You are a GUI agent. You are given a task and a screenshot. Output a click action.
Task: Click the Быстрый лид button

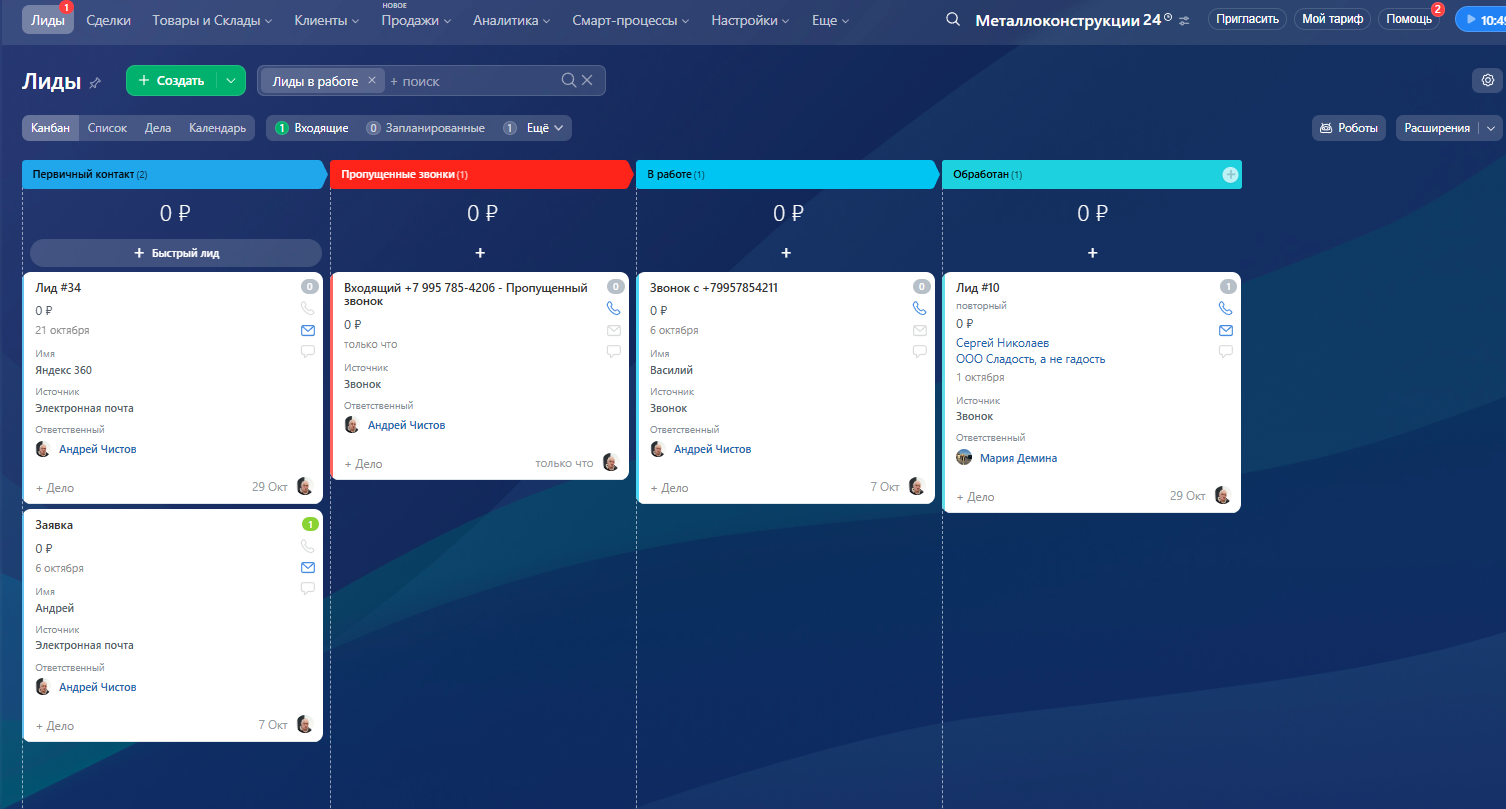tap(176, 253)
